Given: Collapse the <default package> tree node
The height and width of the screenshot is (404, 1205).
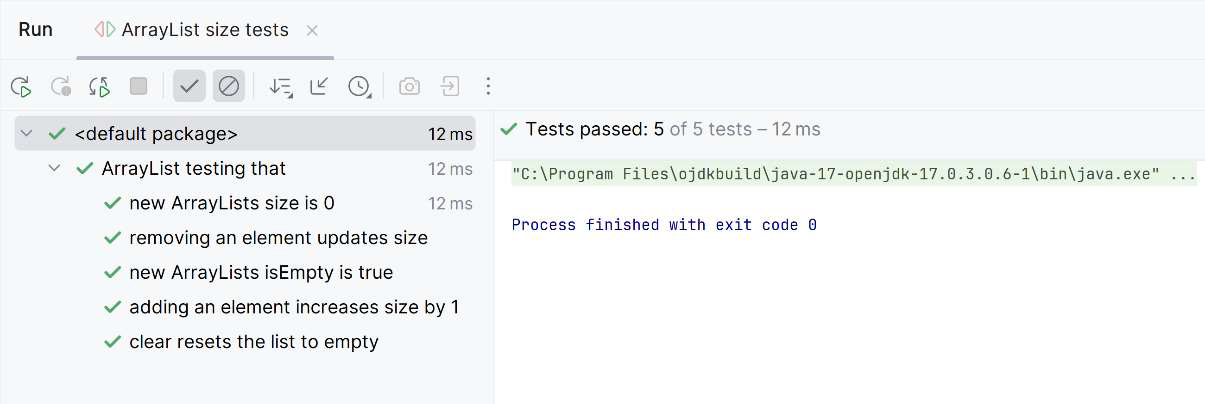Looking at the screenshot, I should coord(27,134).
